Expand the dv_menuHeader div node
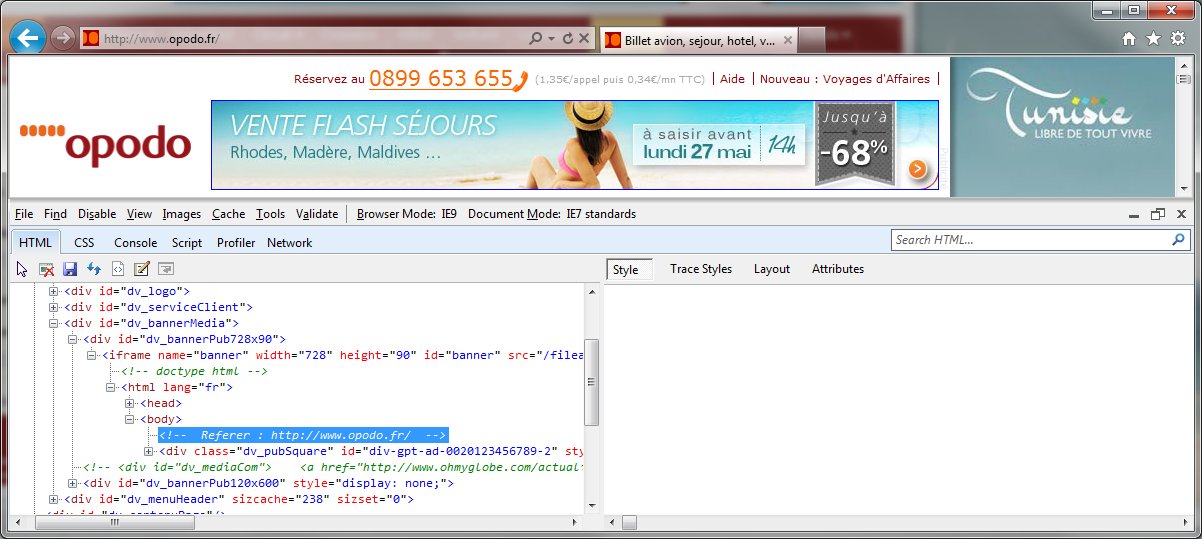Image resolution: width=1202 pixels, height=539 pixels. (54, 499)
